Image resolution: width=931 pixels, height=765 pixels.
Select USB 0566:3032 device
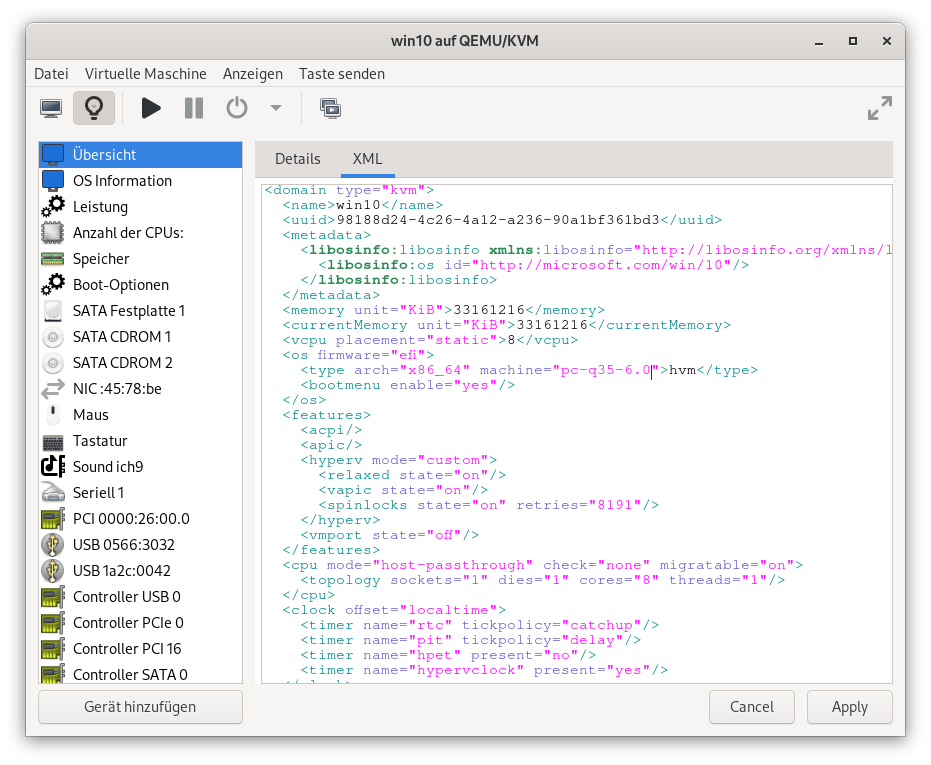click(141, 545)
